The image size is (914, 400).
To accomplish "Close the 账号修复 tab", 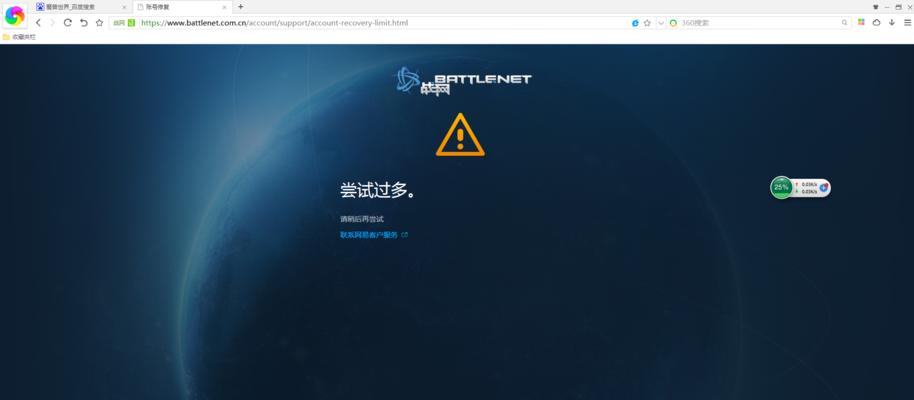I will pos(225,7).
